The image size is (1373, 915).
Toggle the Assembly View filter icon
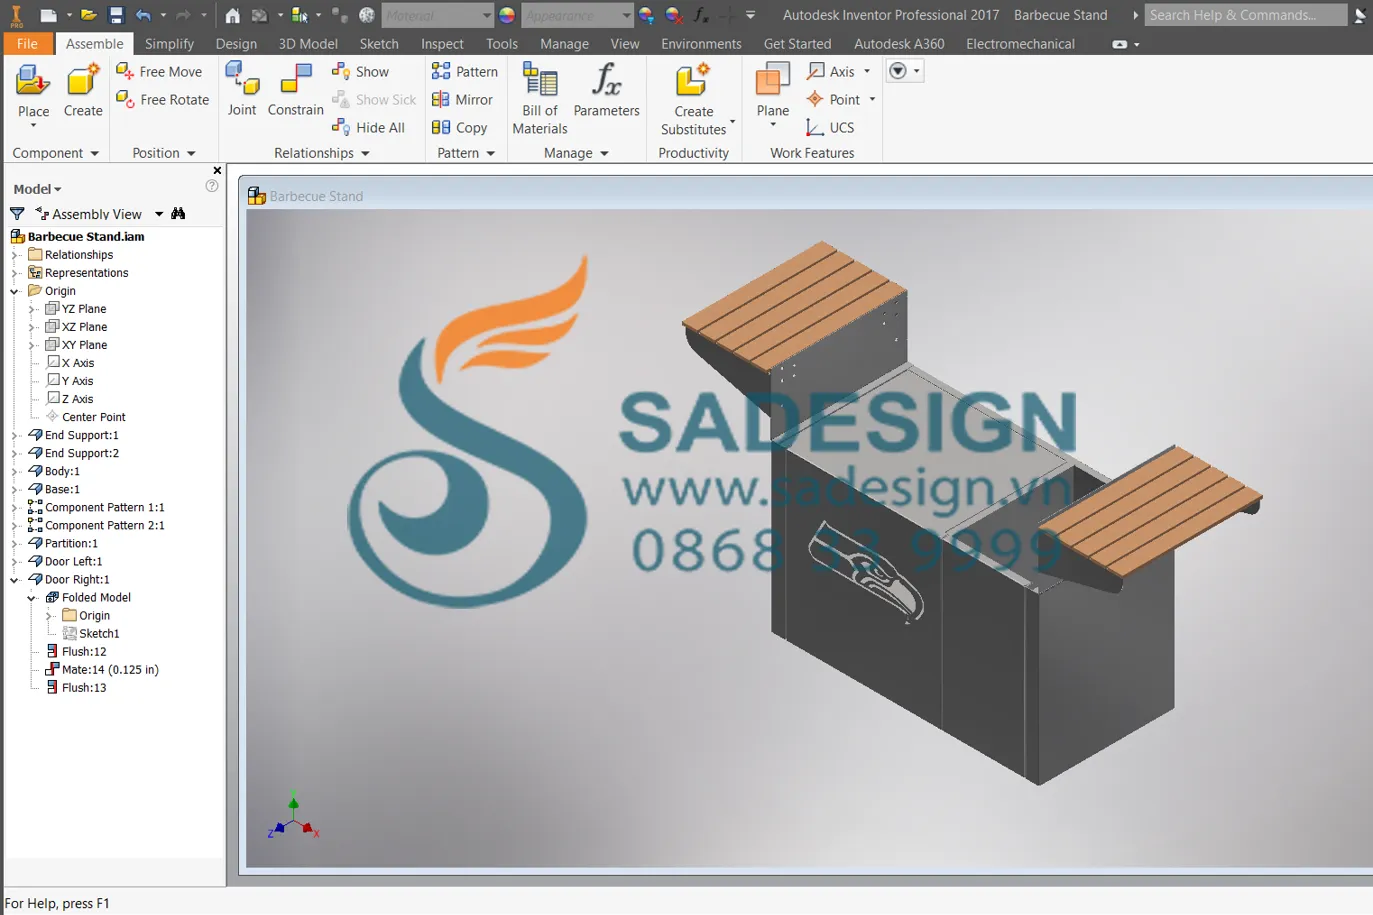(16, 213)
